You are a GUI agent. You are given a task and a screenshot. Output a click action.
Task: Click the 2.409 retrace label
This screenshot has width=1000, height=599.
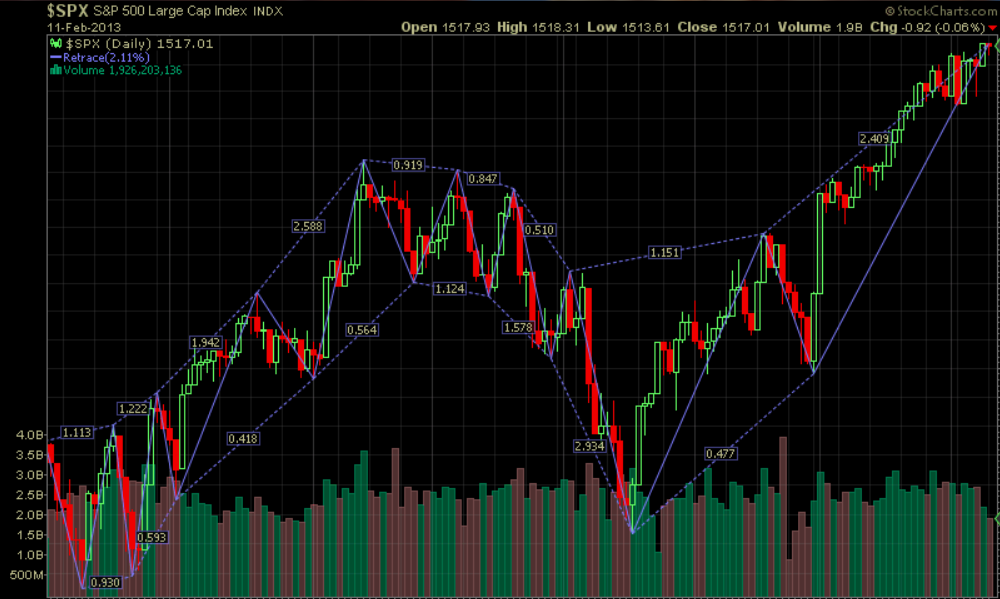[874, 138]
